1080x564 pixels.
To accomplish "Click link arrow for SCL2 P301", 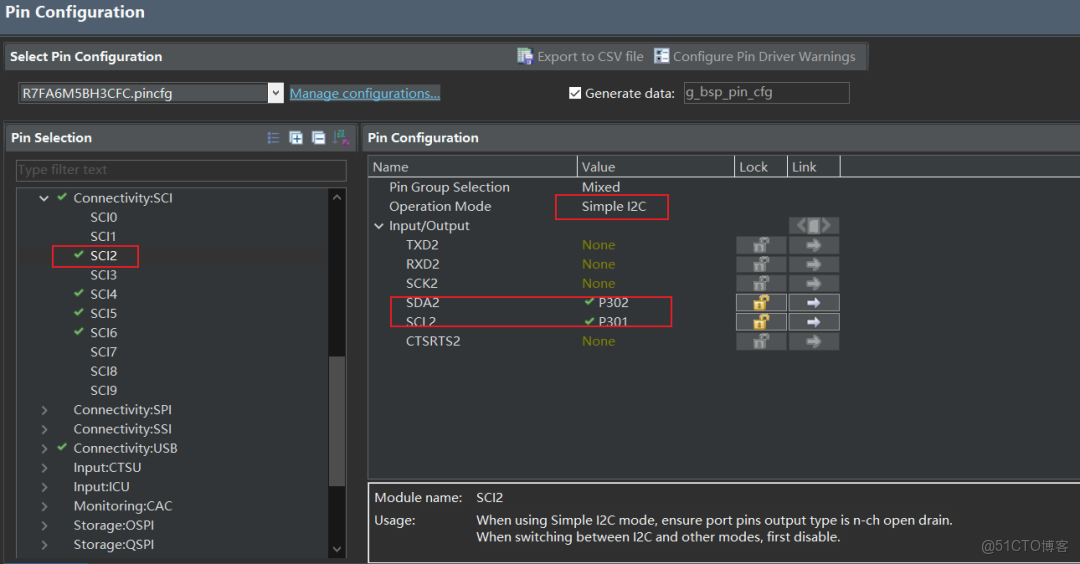I will tap(813, 322).
